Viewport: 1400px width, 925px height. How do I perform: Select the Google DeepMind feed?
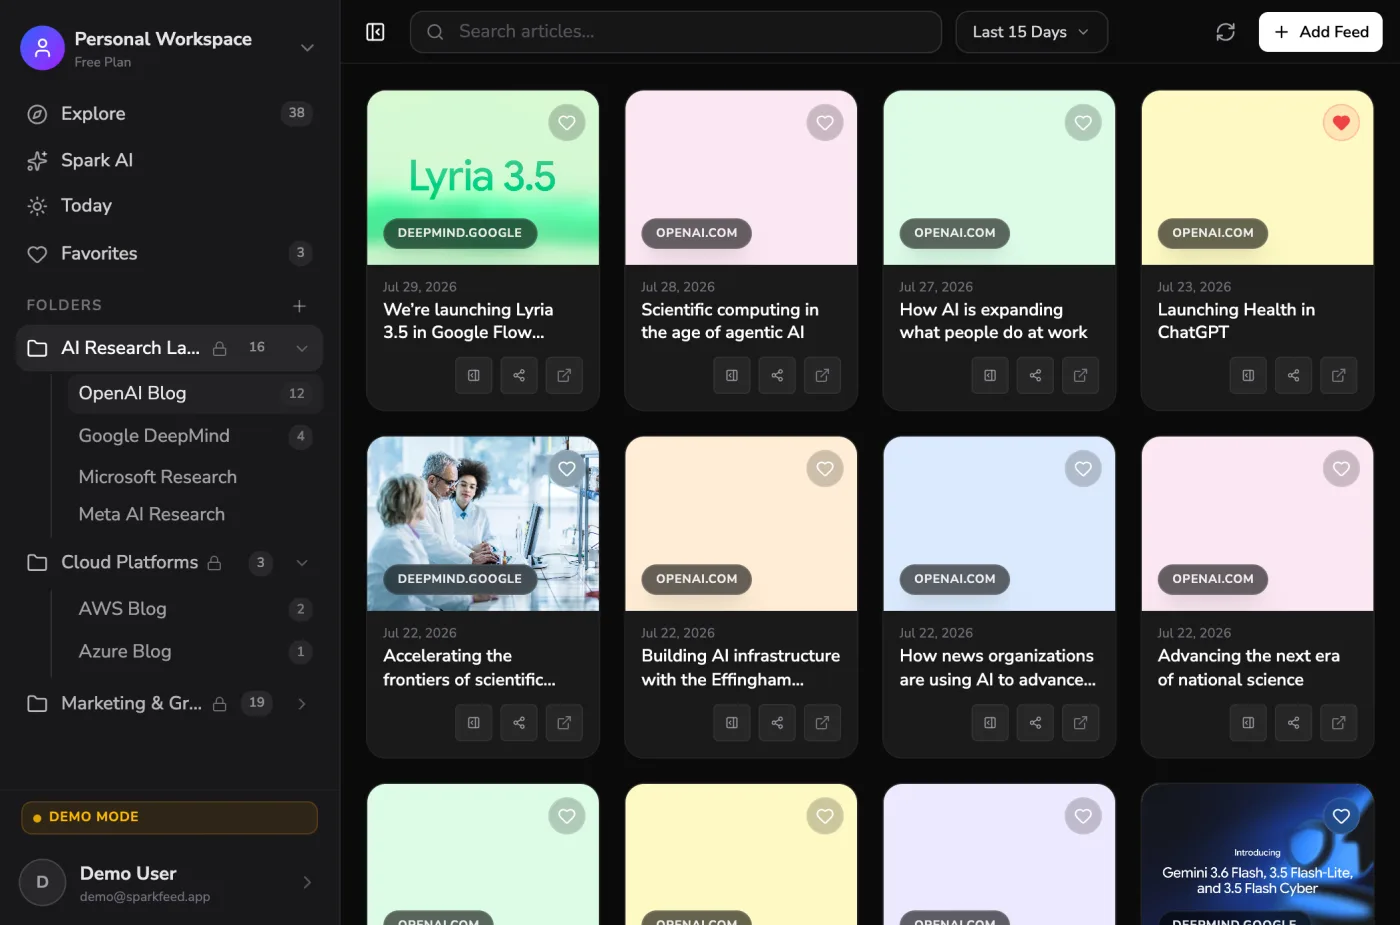[195, 436]
